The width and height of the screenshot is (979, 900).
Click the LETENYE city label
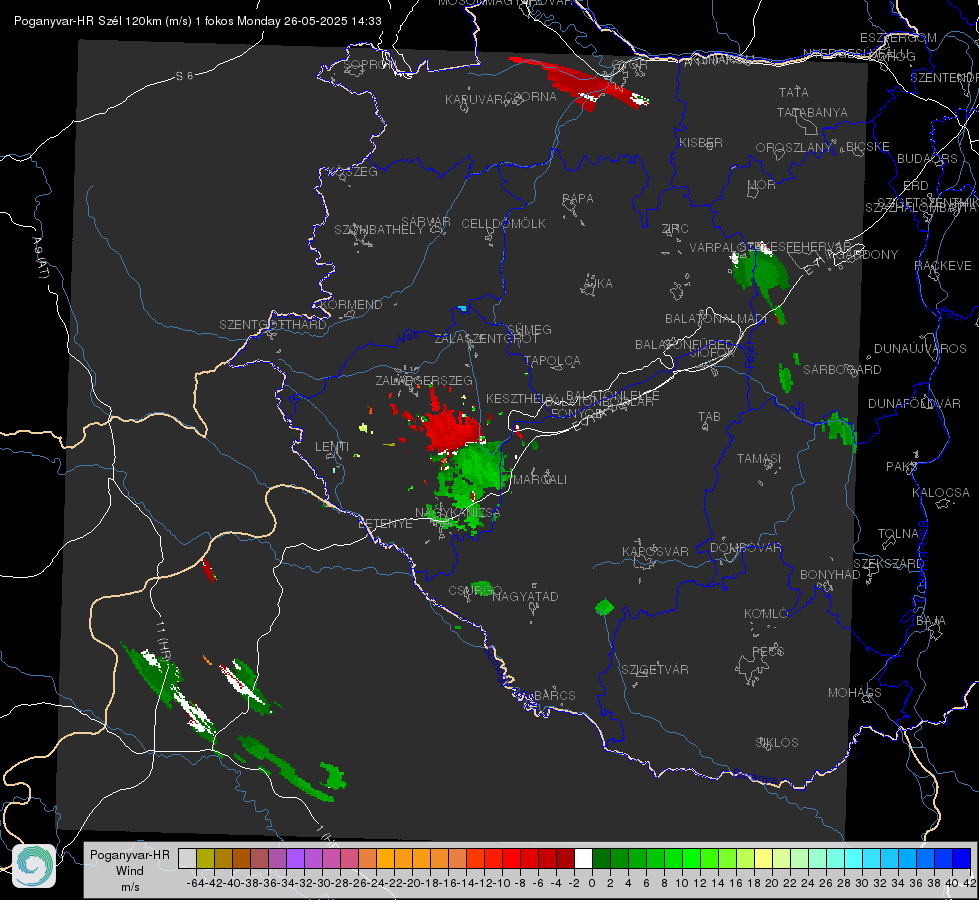[385, 524]
